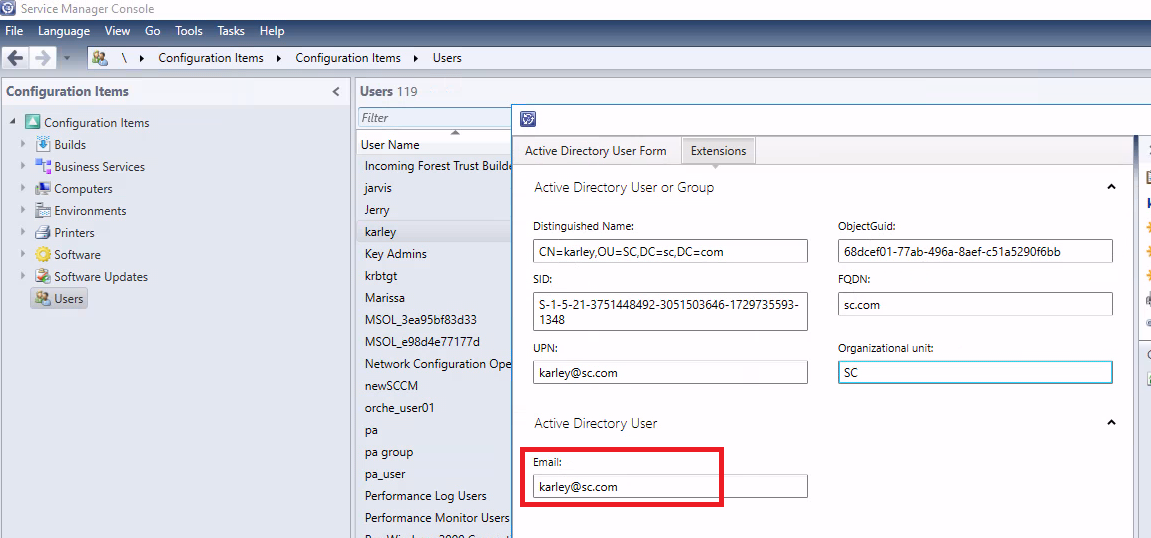Image resolution: width=1151 pixels, height=538 pixels.
Task: Open the Language menu
Action: click(64, 31)
